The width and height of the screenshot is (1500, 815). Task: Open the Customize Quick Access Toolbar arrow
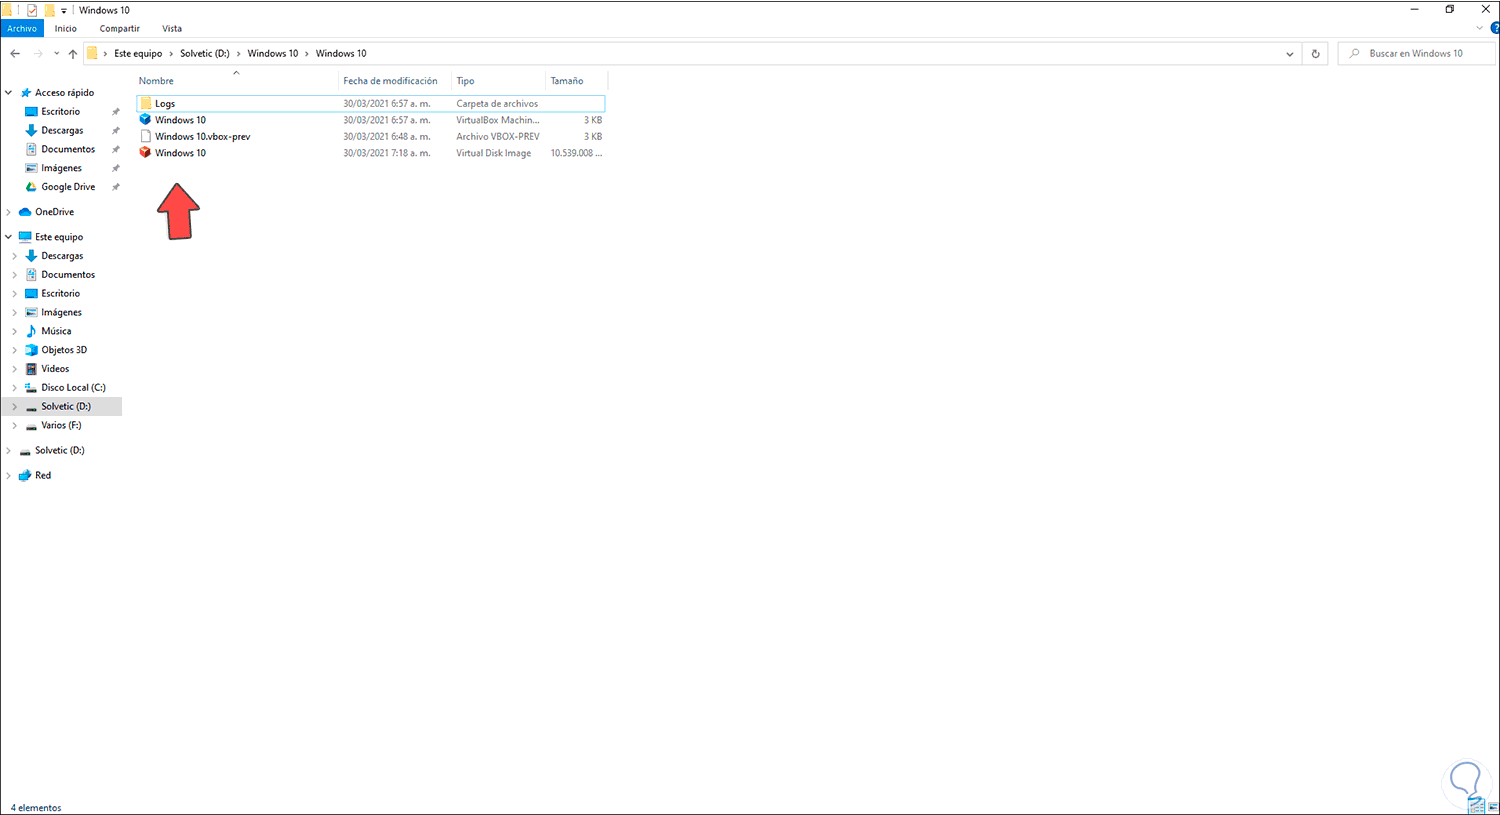[64, 11]
